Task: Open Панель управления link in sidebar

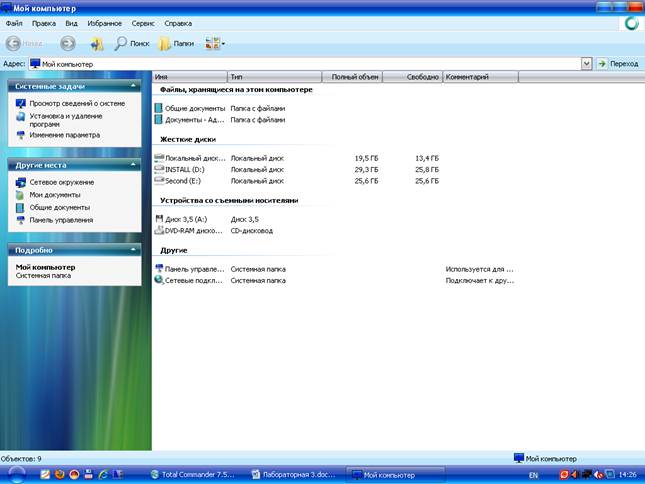Action: click(x=61, y=220)
